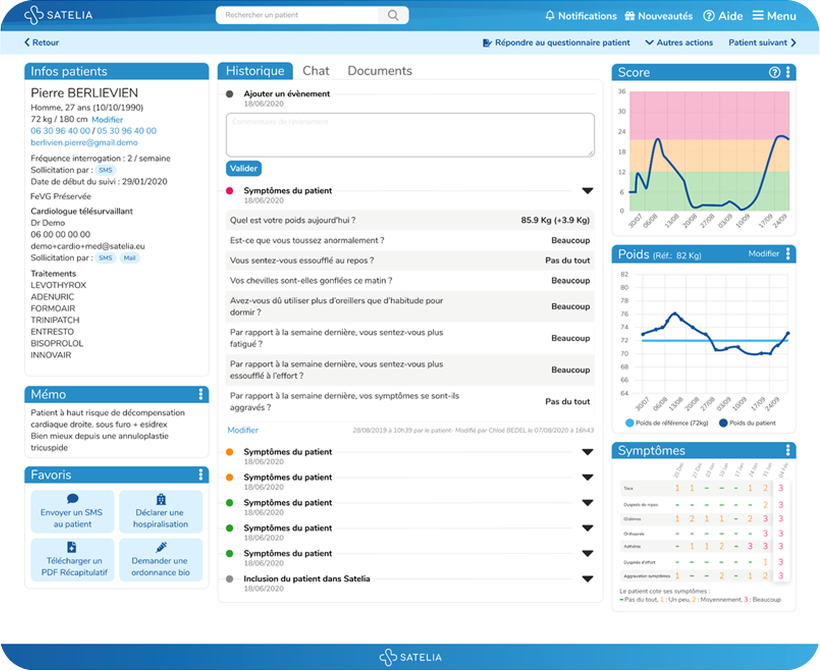820x671 pixels.
Task: Click the questionnaire pencil icon
Action: 487,42
